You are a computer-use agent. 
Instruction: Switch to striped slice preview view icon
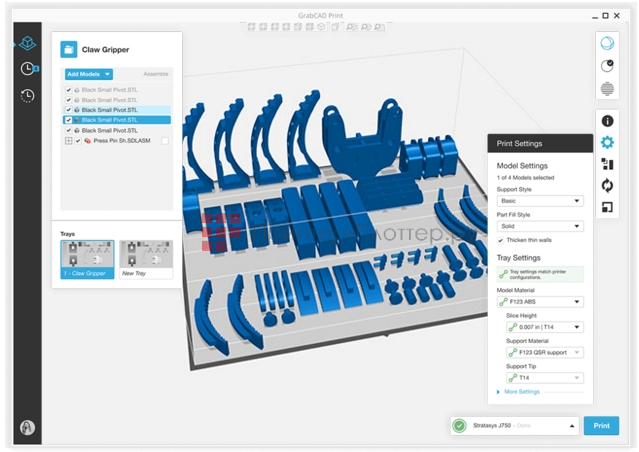607,89
